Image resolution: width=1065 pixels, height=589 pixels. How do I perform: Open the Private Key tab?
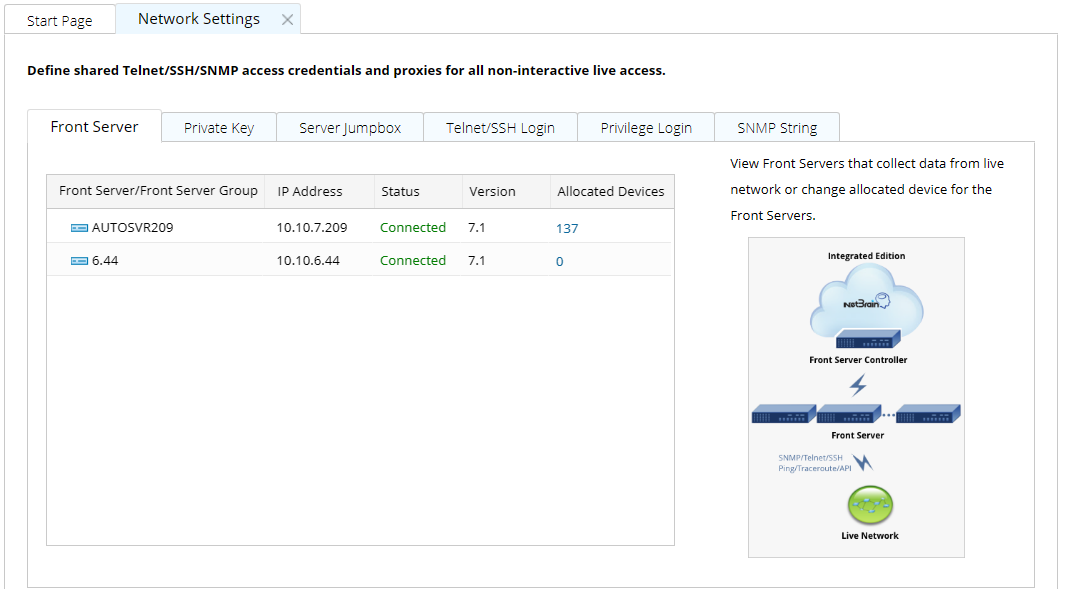pyautogui.click(x=218, y=128)
